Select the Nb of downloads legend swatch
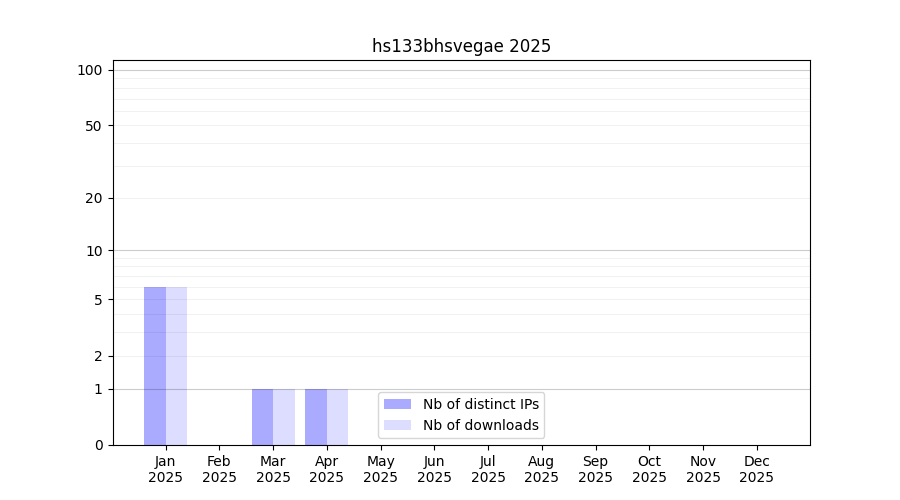Screen dimensions: 900x500 point(397,425)
